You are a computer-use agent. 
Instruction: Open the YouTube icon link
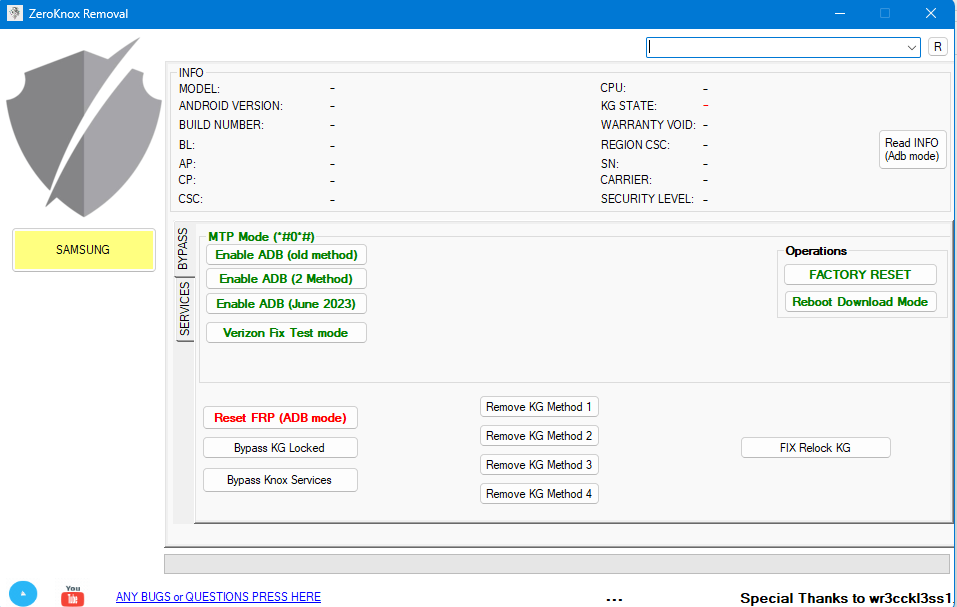[73, 595]
